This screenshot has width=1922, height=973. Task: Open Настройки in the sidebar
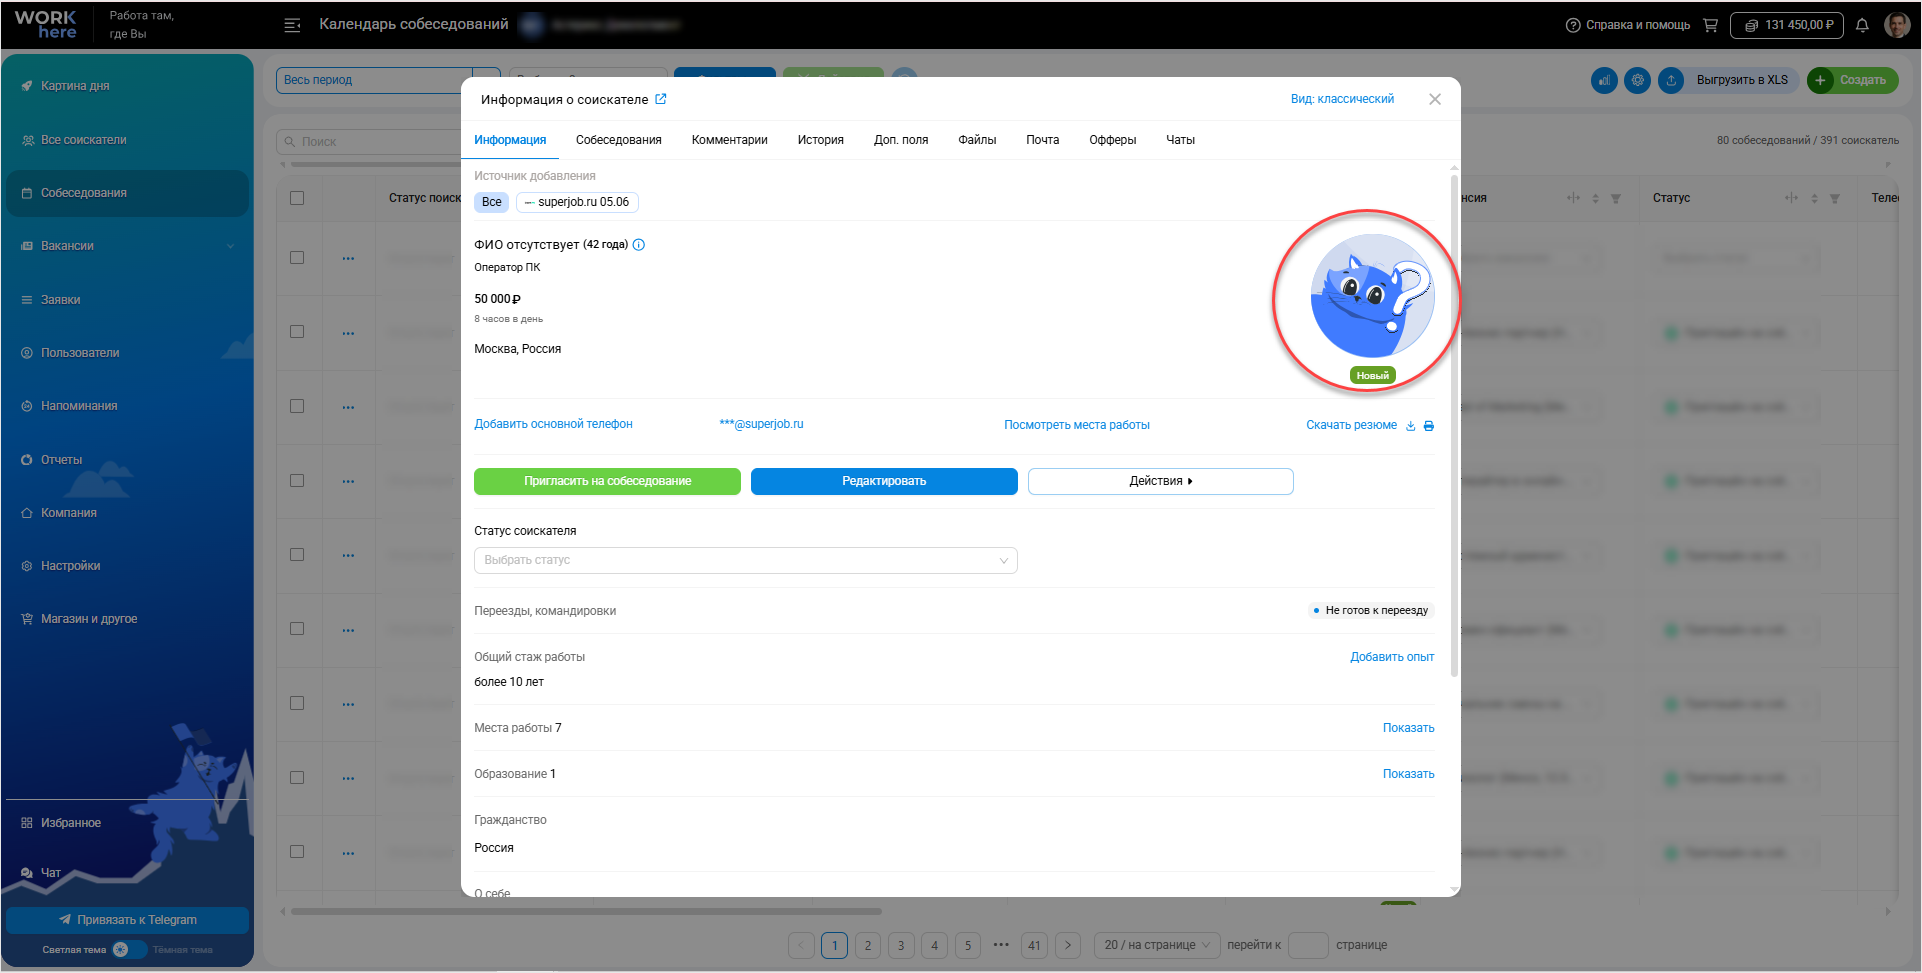(70, 566)
